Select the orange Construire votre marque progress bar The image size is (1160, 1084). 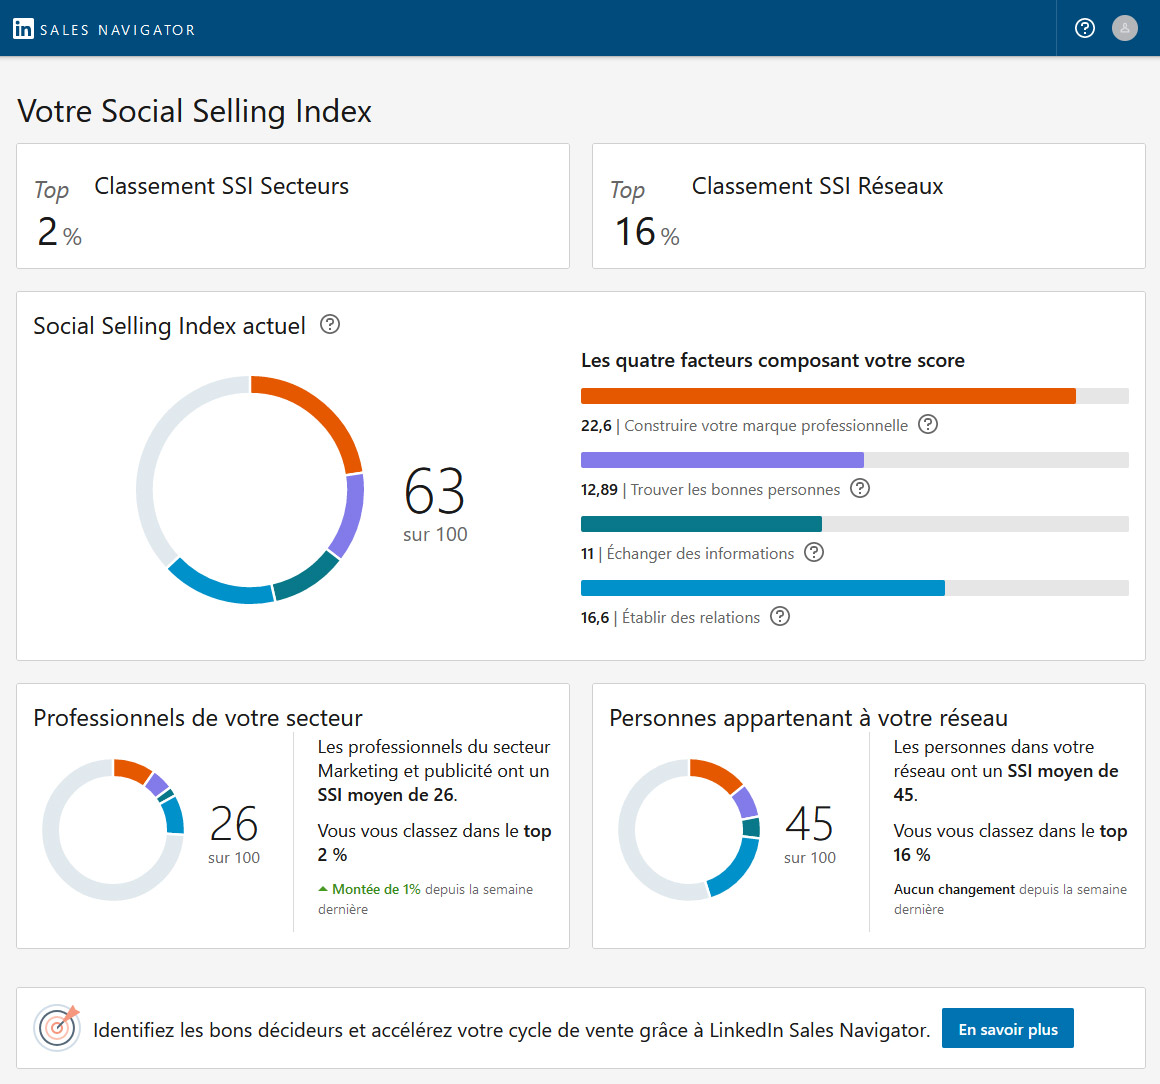tap(828, 396)
